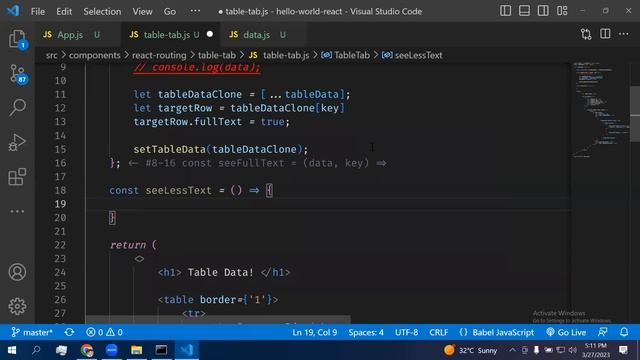
Task: Switch to the data.js tab
Action: (256, 35)
